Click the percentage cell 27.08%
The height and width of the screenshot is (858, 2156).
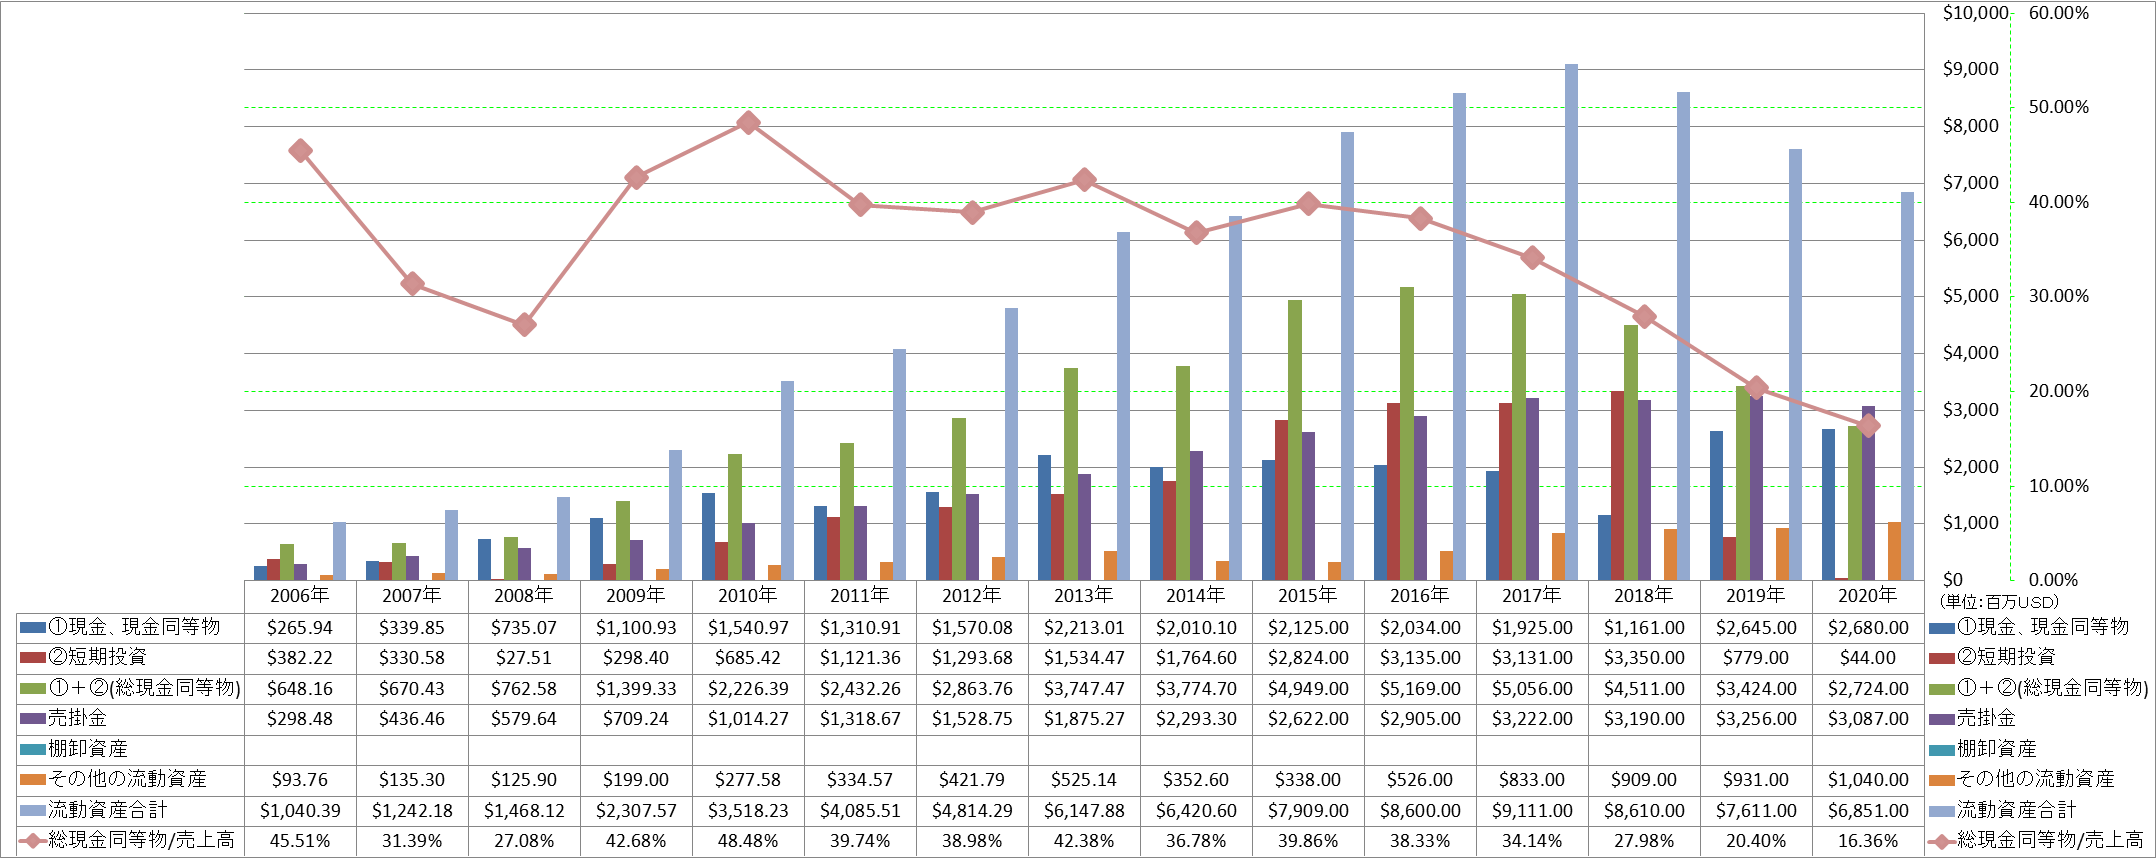point(524,841)
